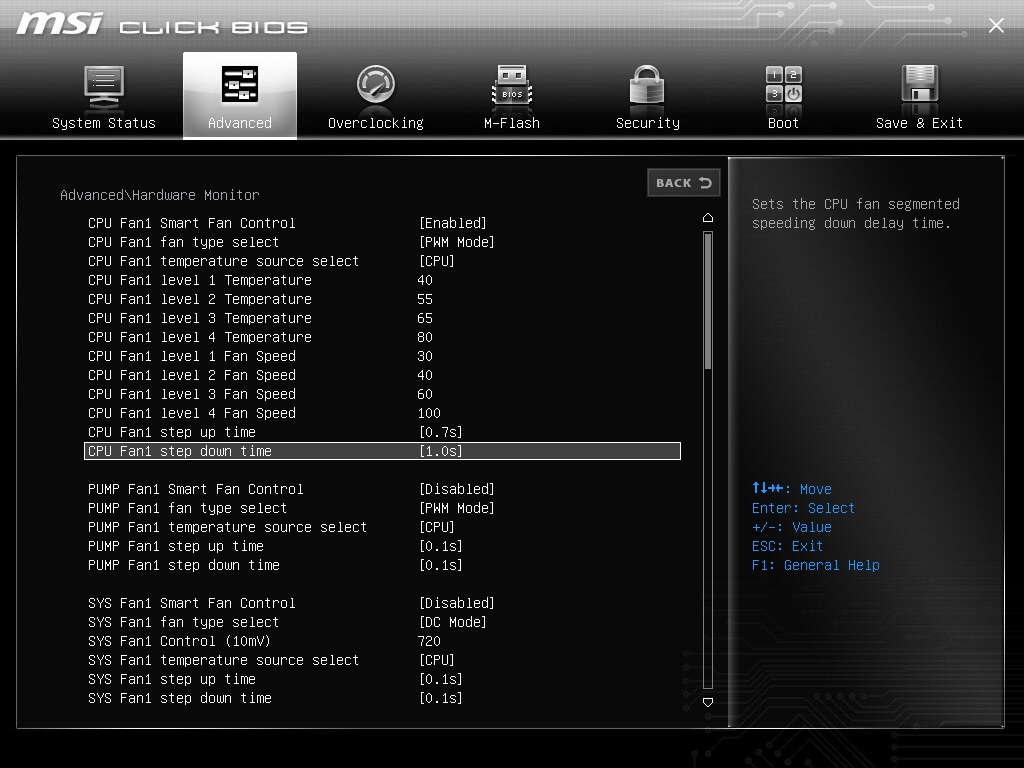Switch to the Save & Exit tab label
This screenshot has width=1024, height=768.
[920, 123]
